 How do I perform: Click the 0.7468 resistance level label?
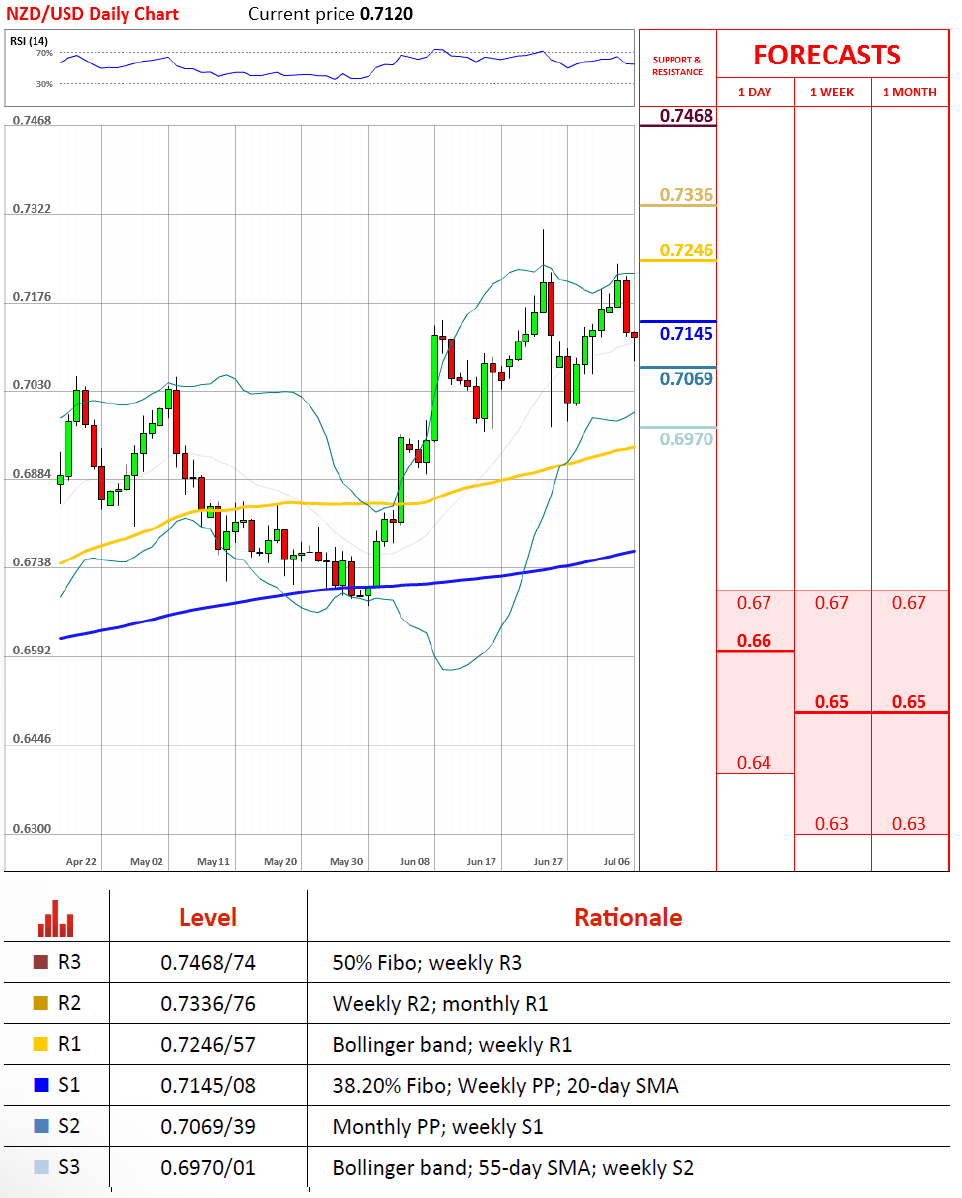point(686,116)
